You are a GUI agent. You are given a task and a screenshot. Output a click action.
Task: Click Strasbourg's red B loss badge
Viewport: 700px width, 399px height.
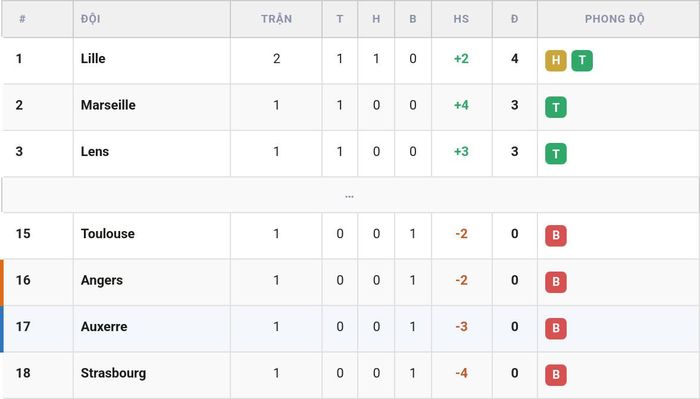tap(555, 375)
